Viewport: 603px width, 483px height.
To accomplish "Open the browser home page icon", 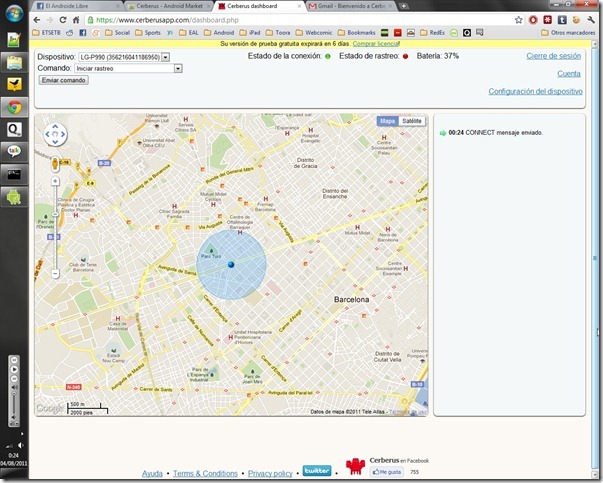I will click(76, 20).
